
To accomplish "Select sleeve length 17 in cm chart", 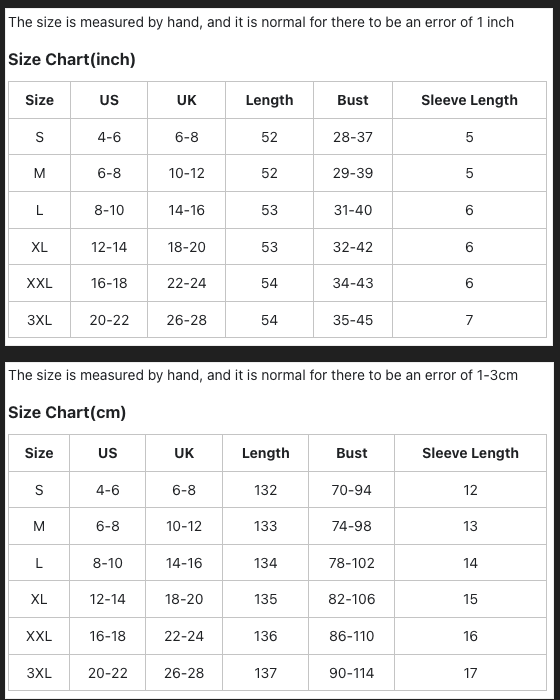I will tap(471, 673).
